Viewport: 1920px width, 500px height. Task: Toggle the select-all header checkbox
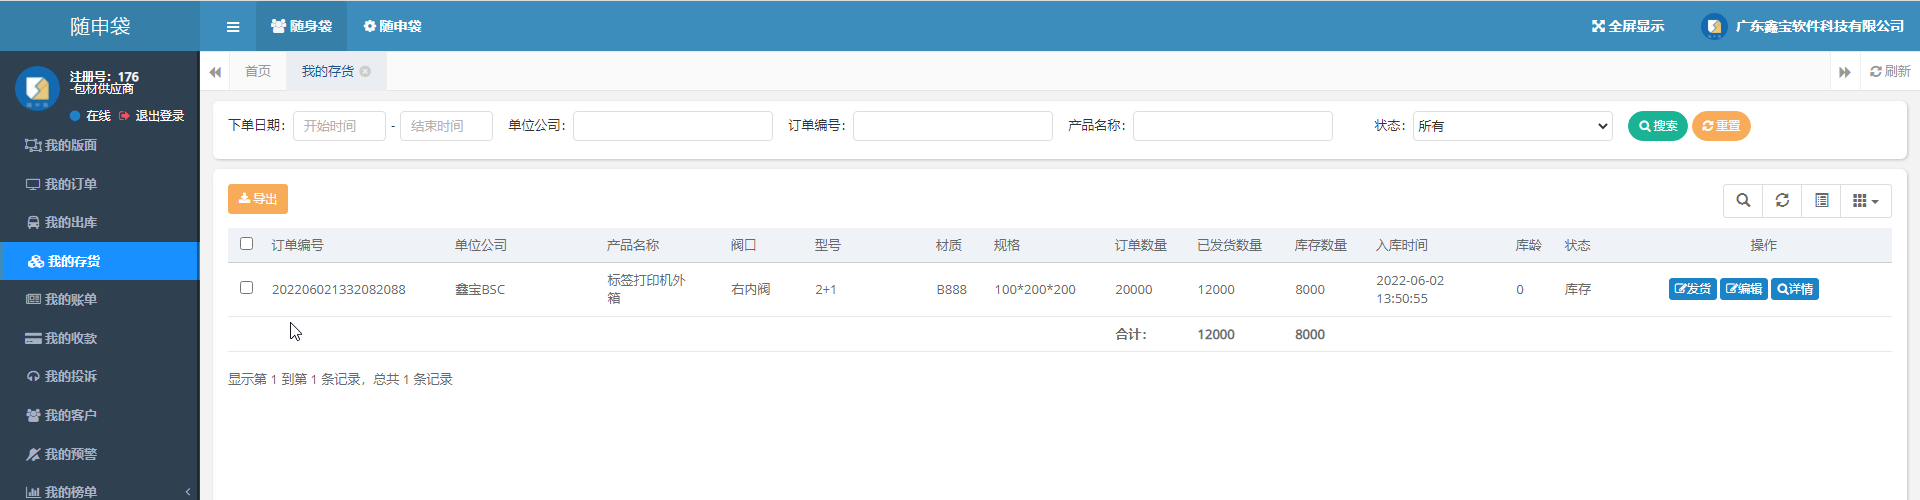pyautogui.click(x=247, y=244)
